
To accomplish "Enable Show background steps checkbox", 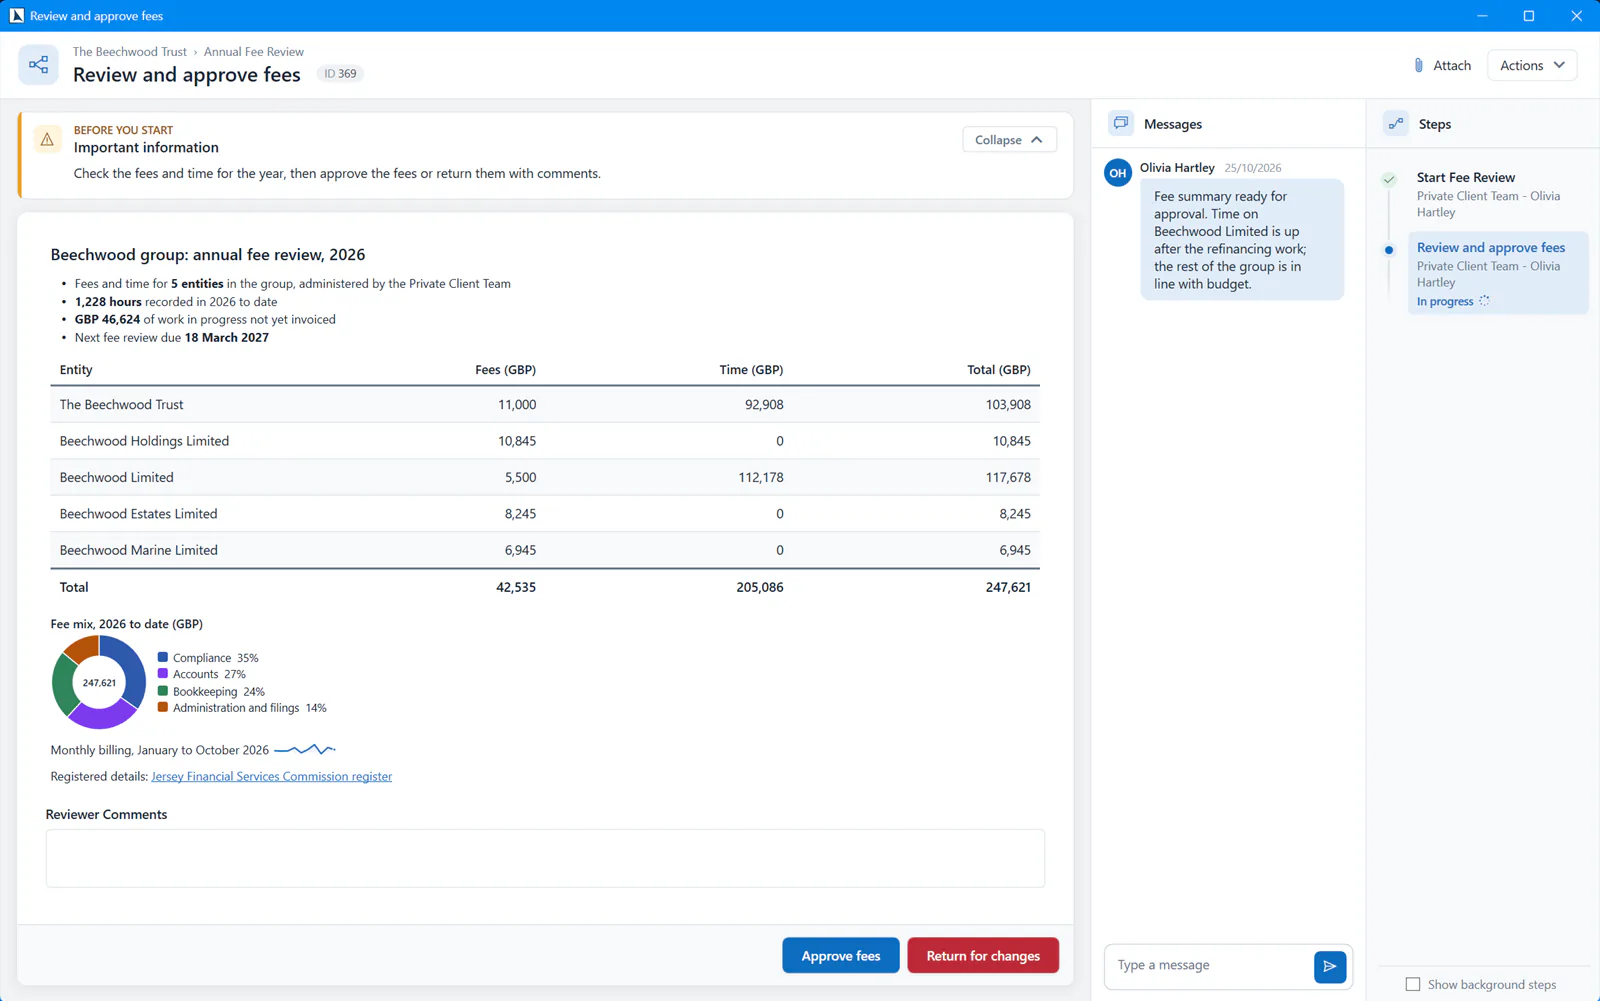I will (x=1413, y=984).
